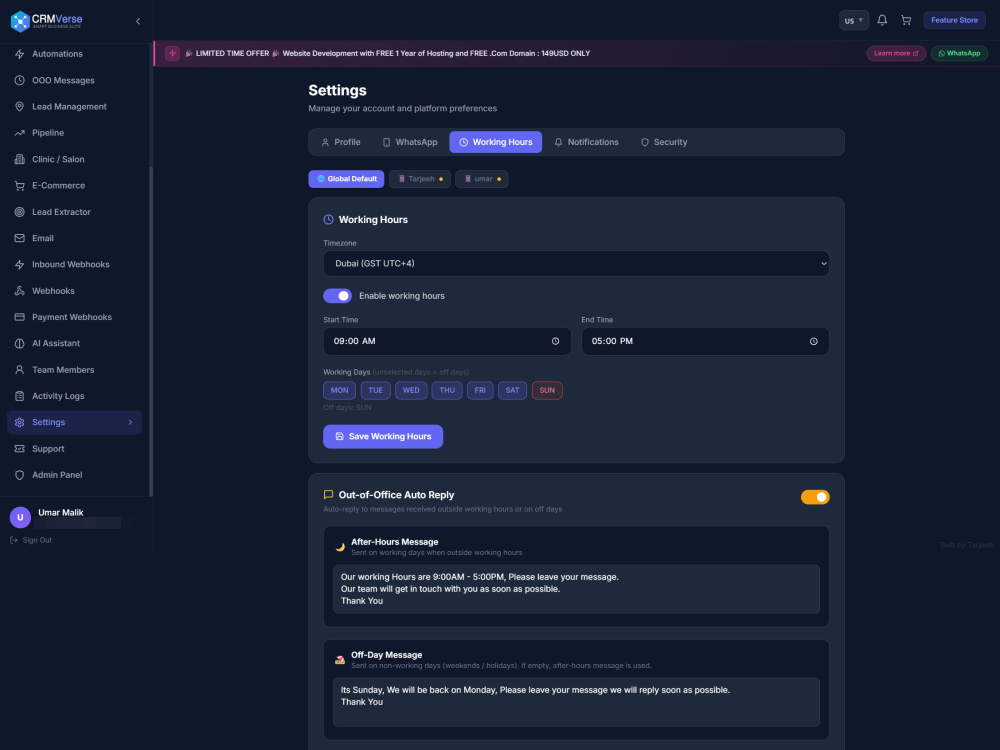The height and width of the screenshot is (750, 1000).
Task: Toggle MON working day
Action: pos(339,390)
